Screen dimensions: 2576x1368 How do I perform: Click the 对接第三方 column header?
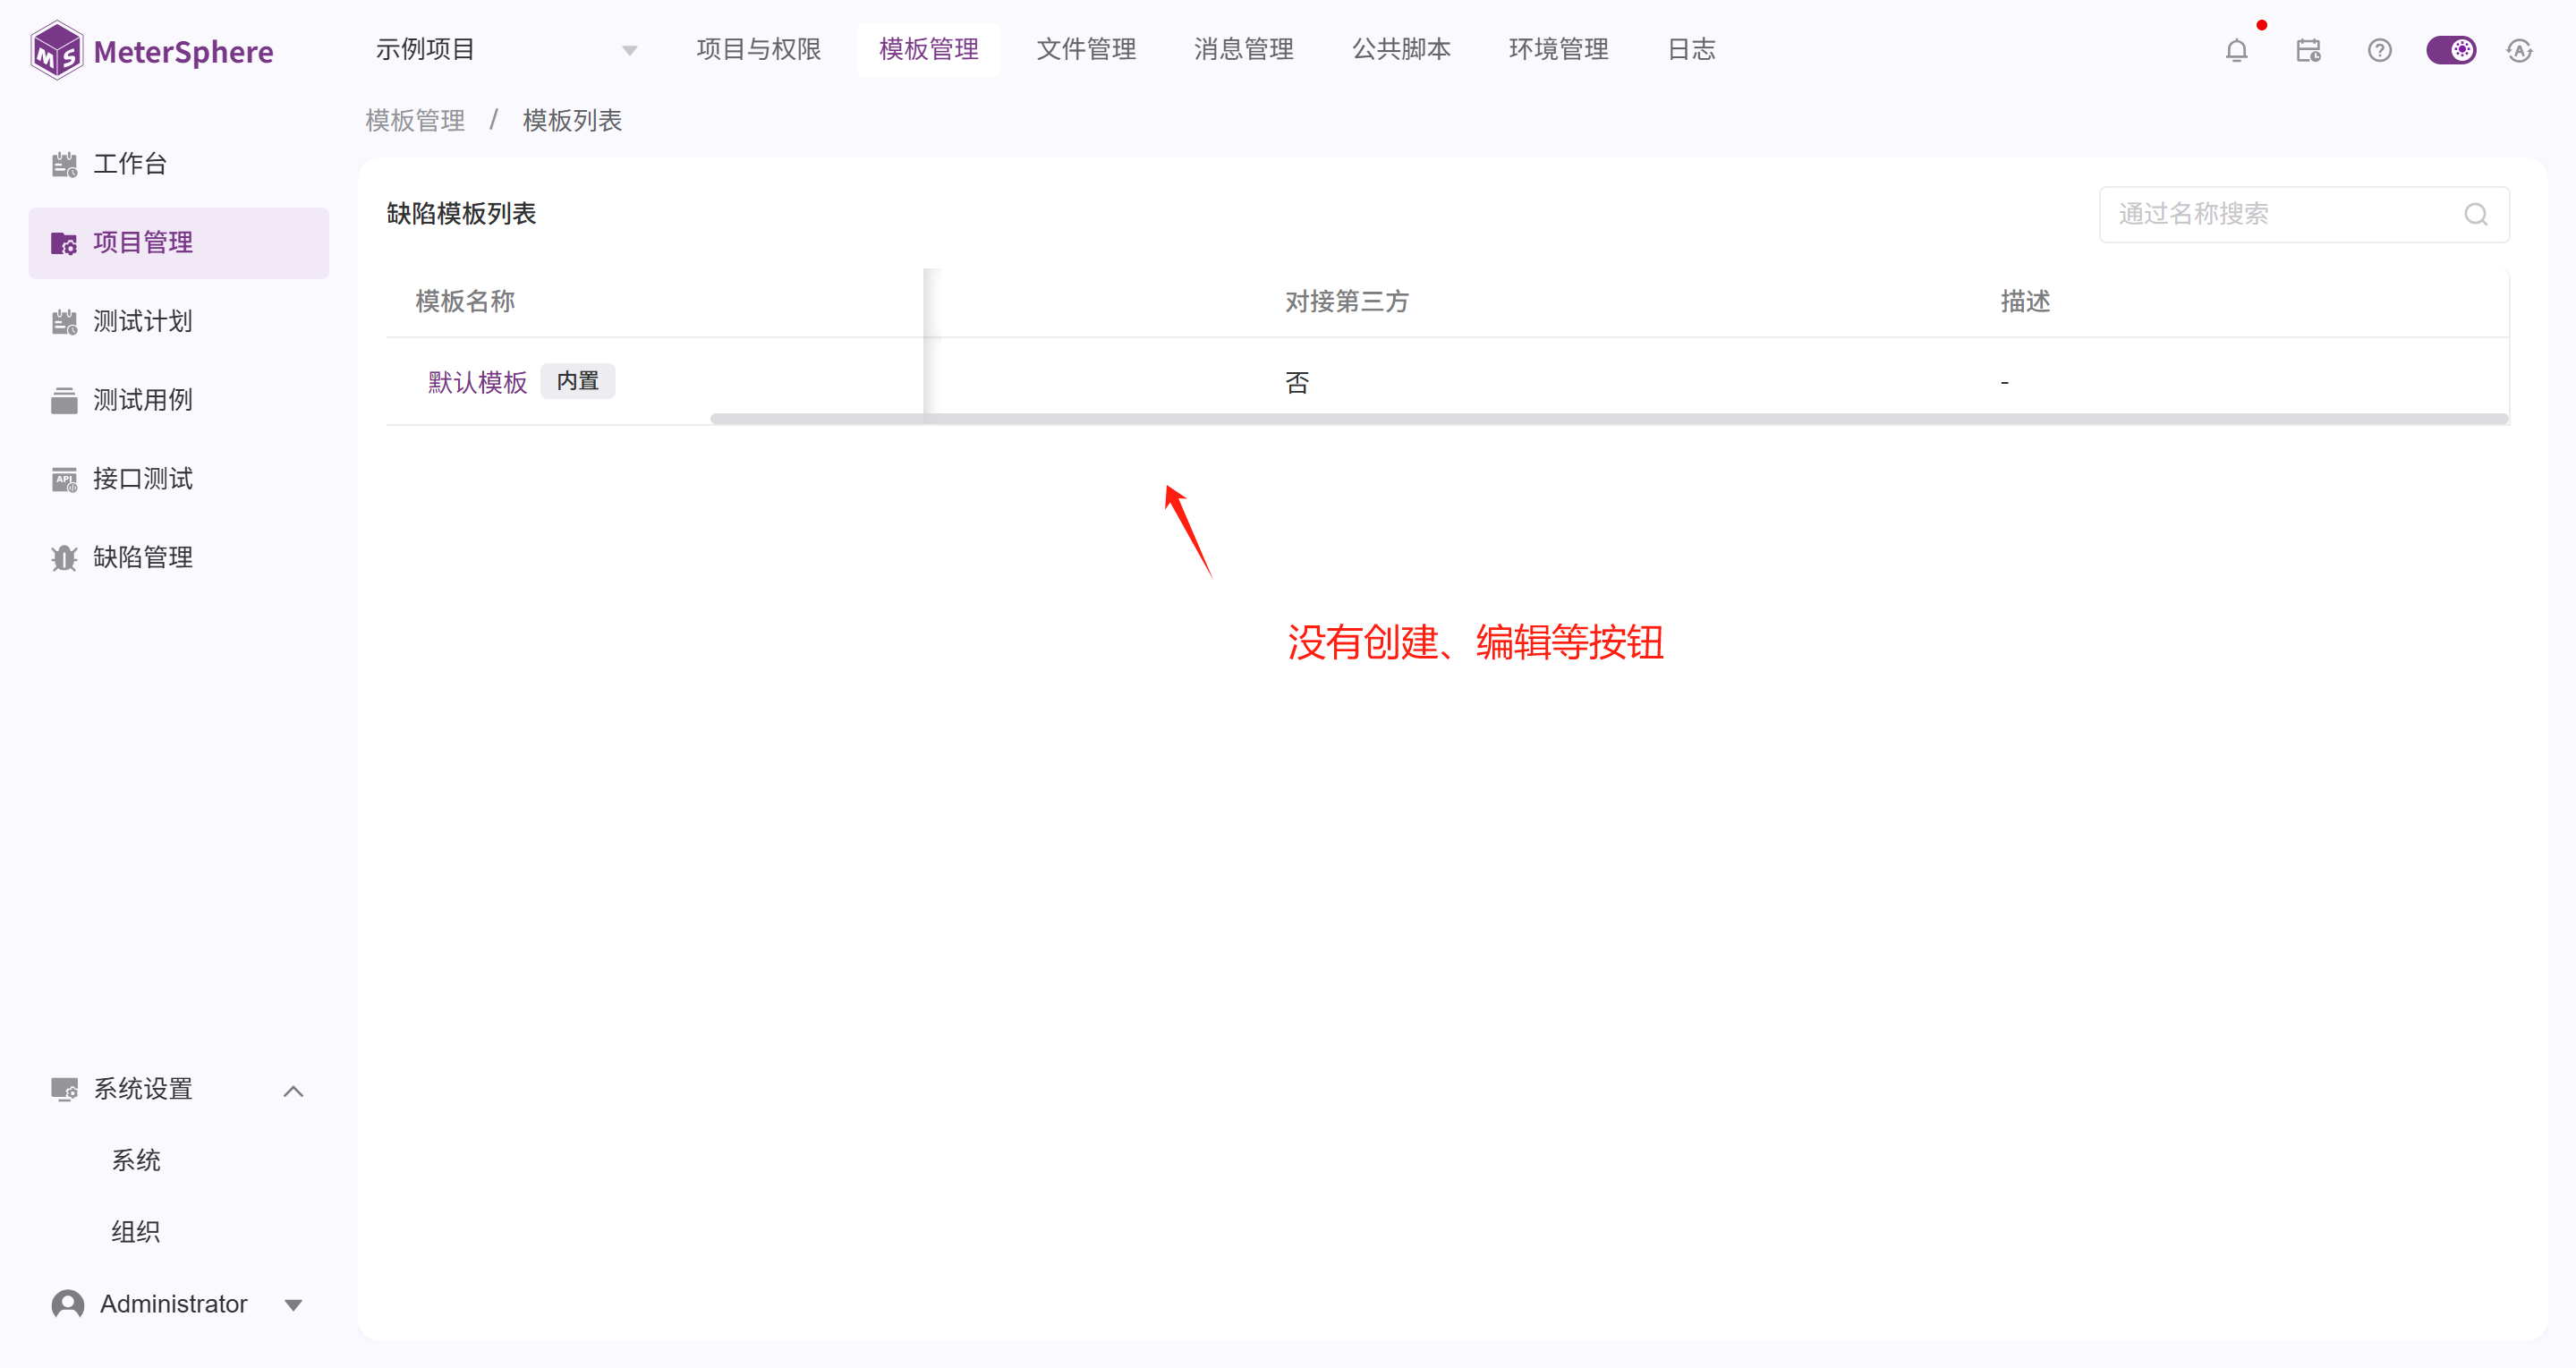(1347, 302)
